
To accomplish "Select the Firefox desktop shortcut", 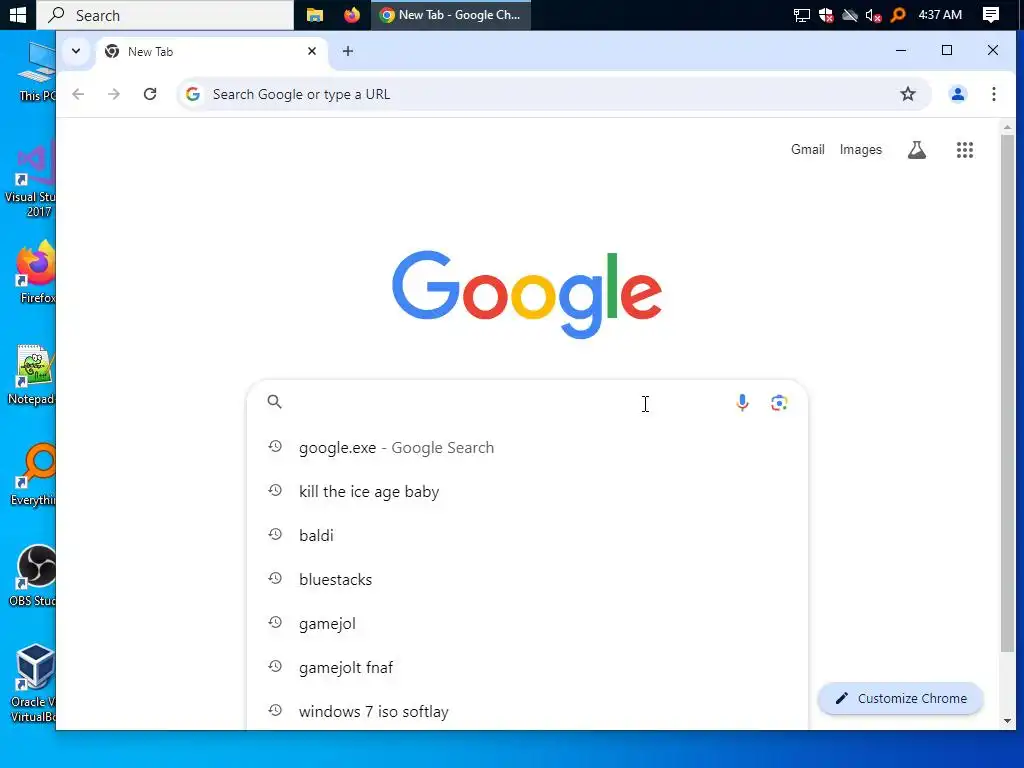I will click(x=35, y=272).
